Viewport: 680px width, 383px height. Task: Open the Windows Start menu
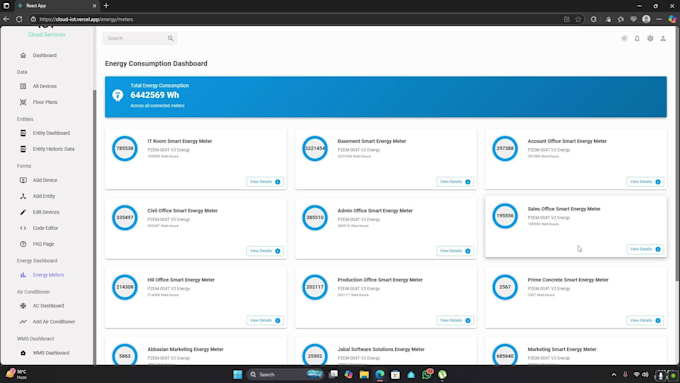(238, 374)
